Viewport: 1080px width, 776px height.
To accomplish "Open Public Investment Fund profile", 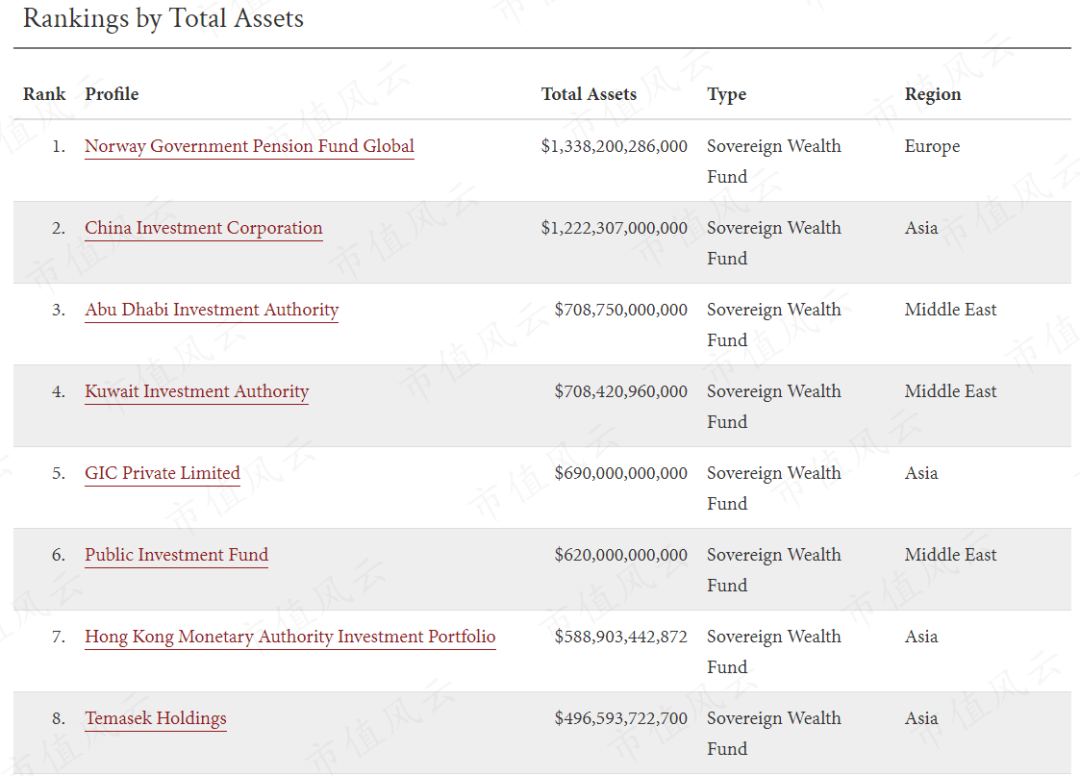I will click(176, 555).
